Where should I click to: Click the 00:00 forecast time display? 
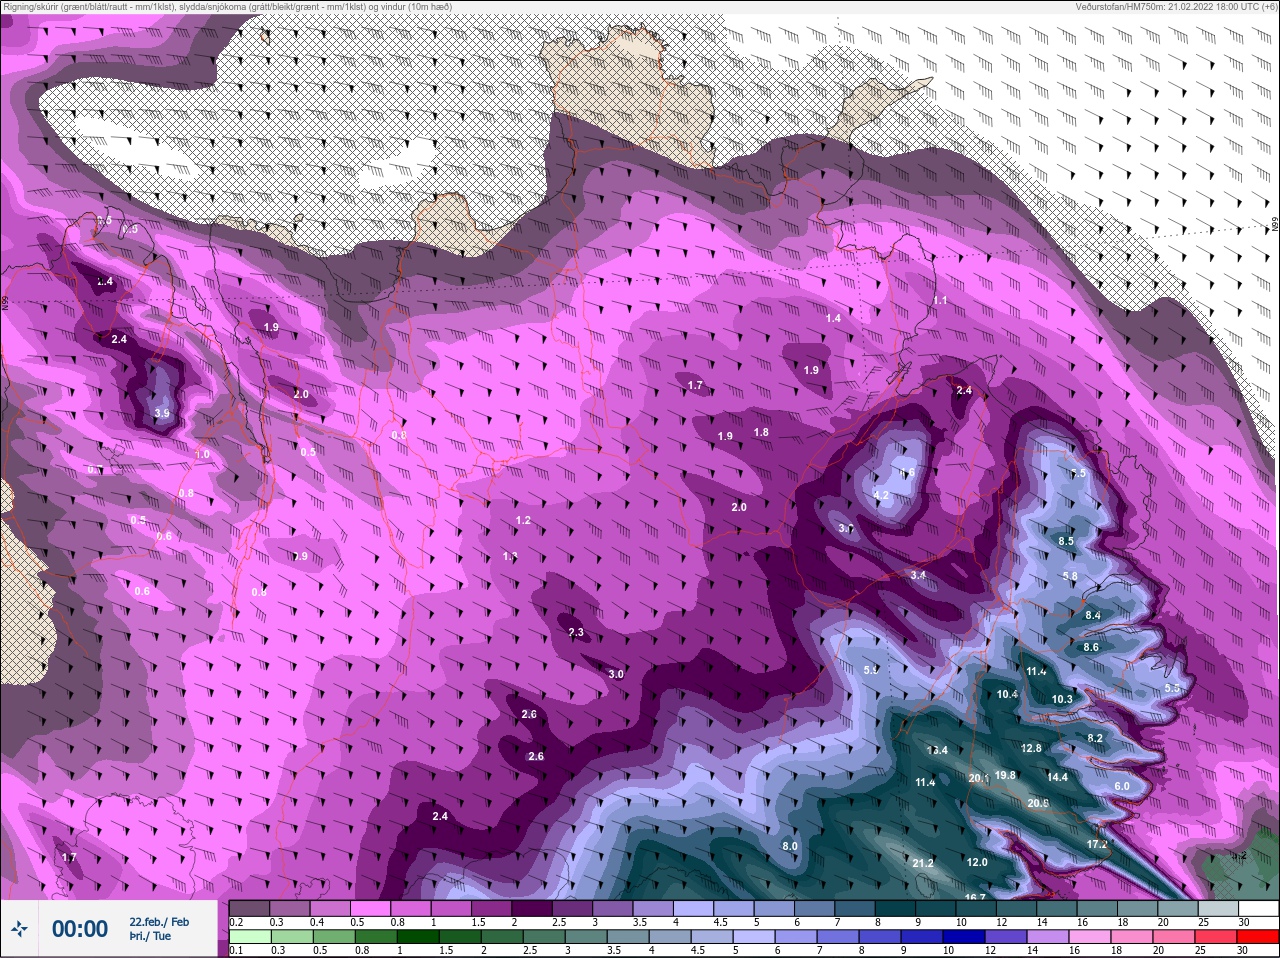tap(80, 929)
